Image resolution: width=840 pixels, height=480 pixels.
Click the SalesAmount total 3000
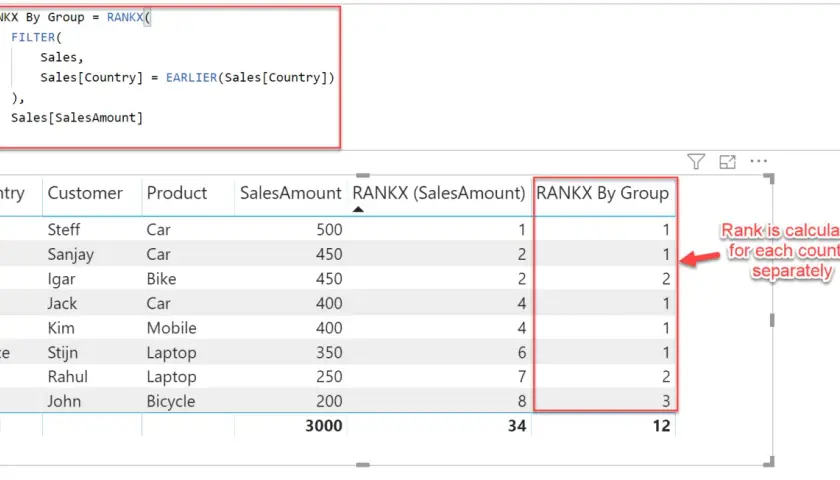pyautogui.click(x=324, y=426)
